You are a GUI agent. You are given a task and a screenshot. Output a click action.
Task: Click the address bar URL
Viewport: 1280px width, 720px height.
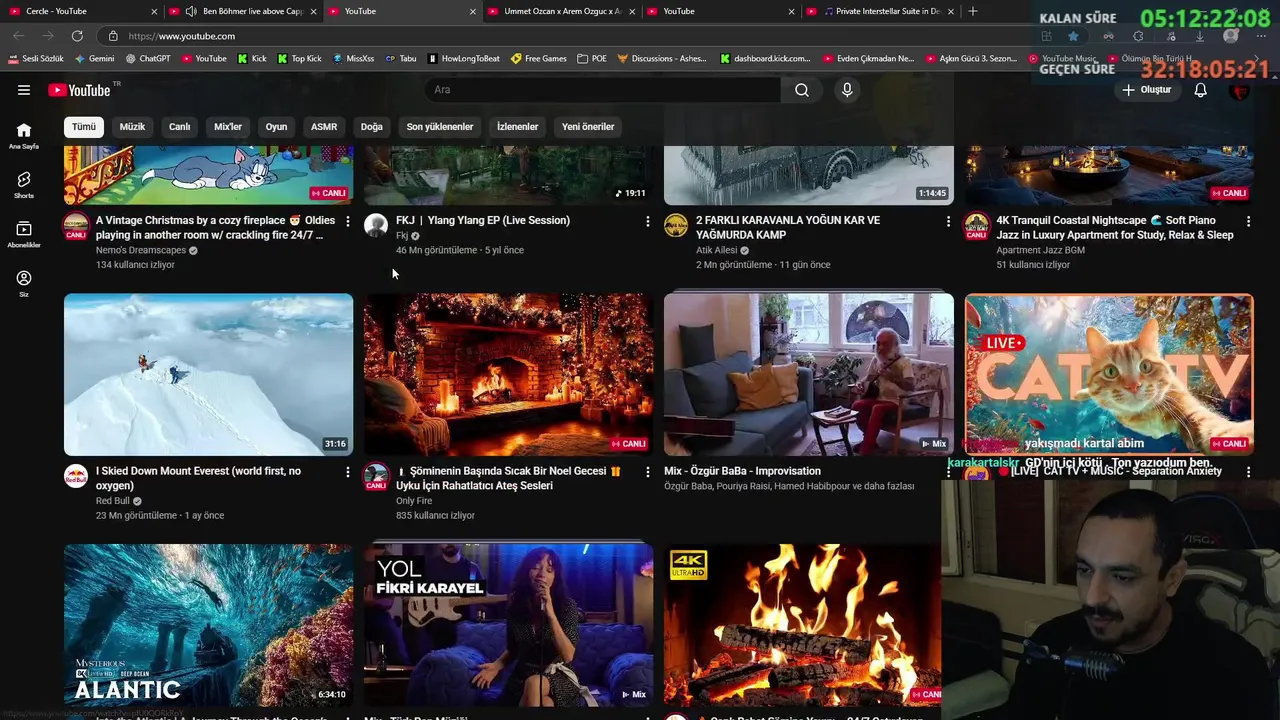[x=182, y=36]
